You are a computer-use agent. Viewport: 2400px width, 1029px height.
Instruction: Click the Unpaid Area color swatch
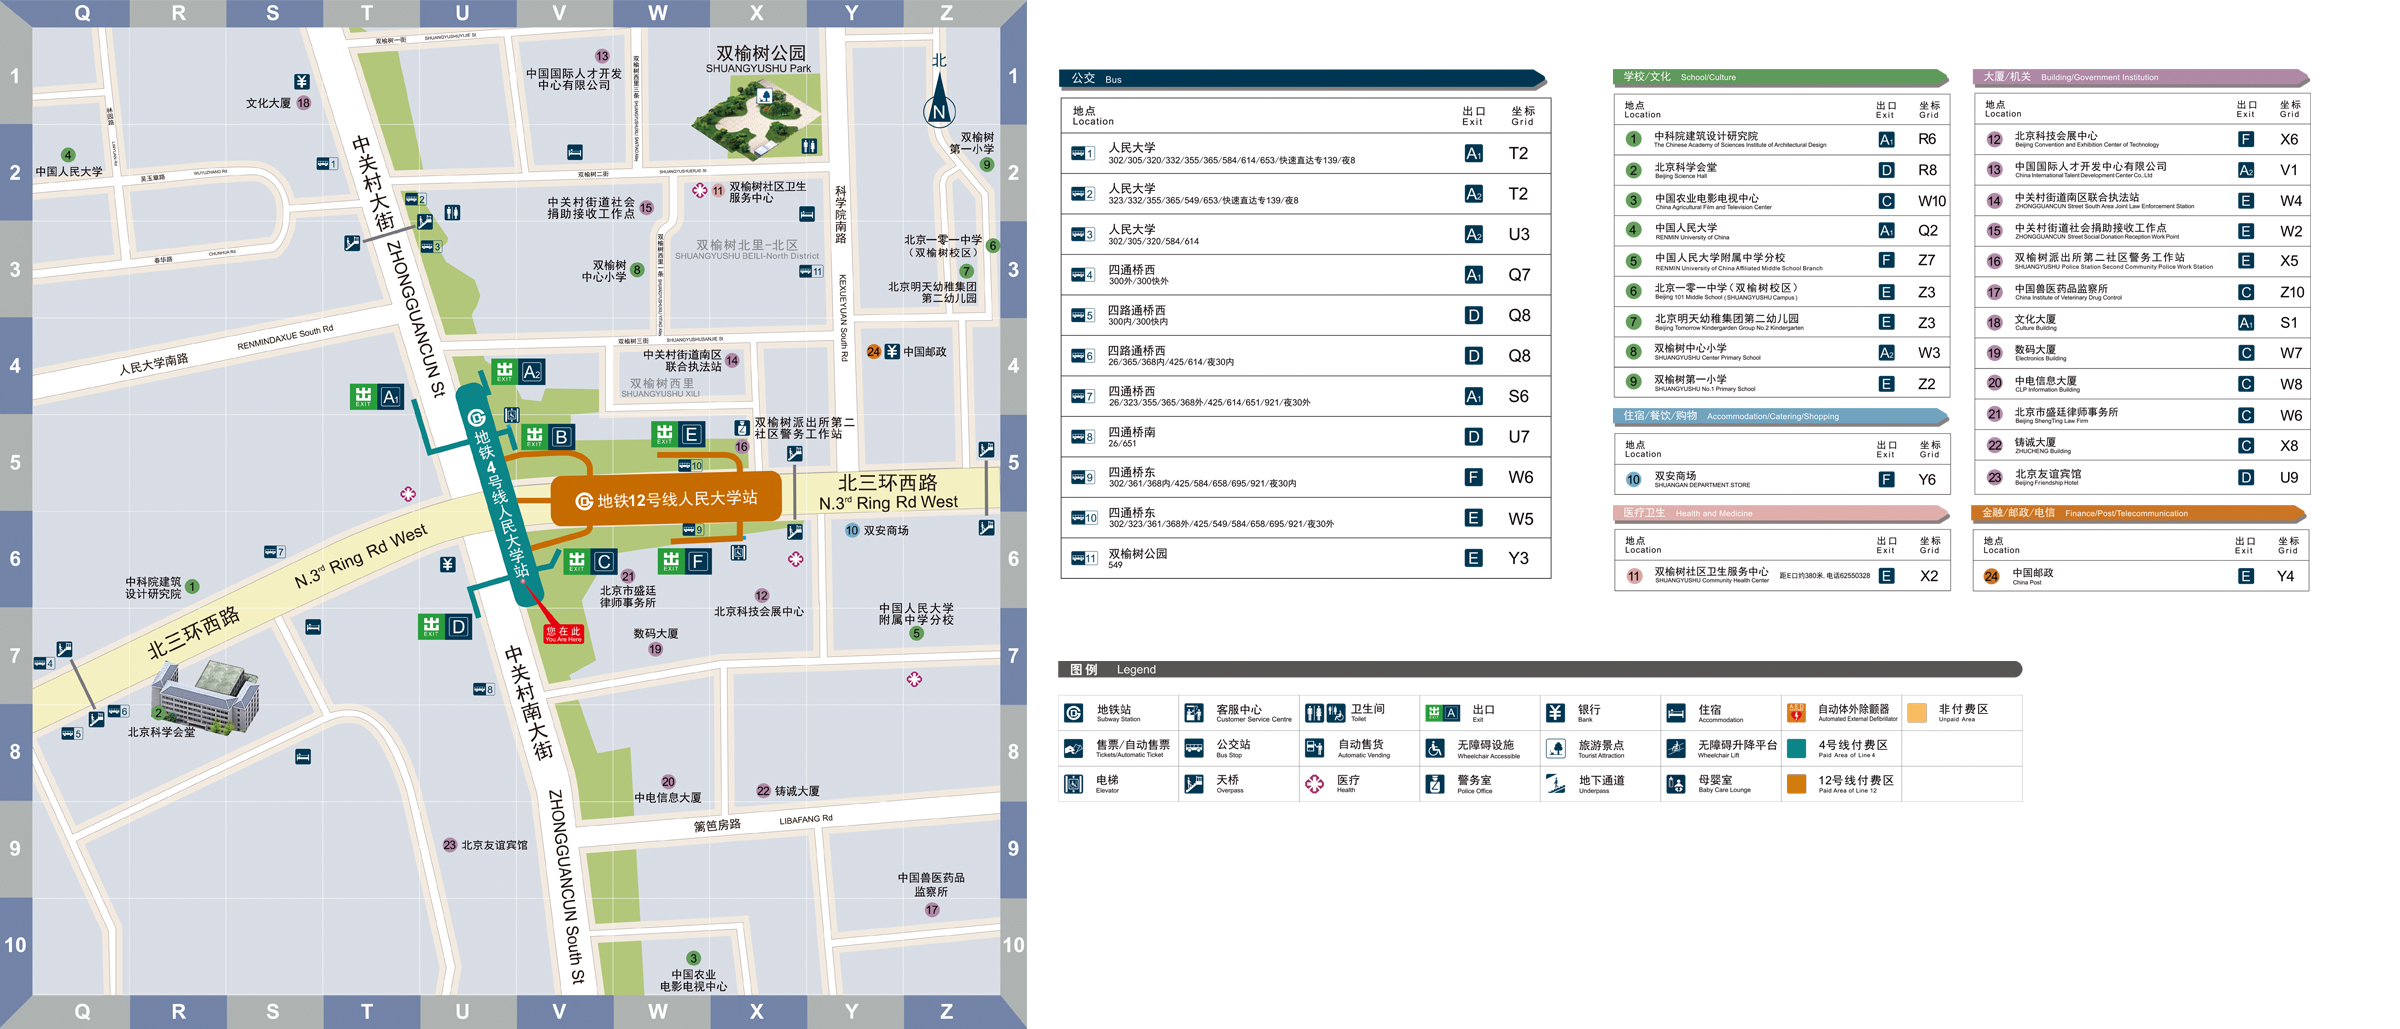1917,713
